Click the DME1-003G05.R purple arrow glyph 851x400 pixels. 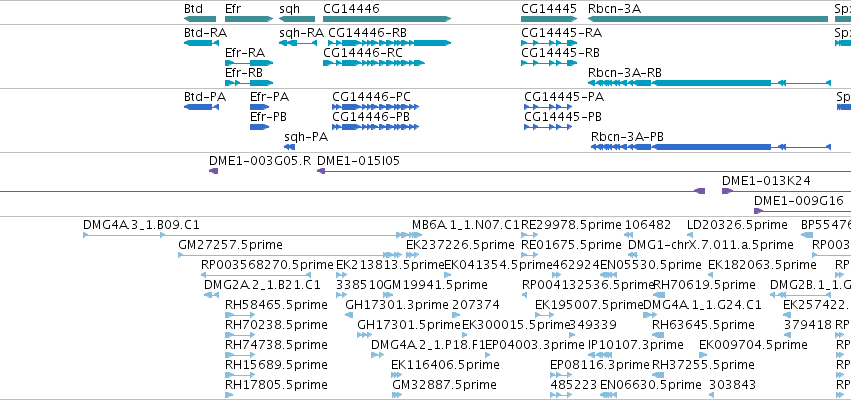tap(214, 171)
